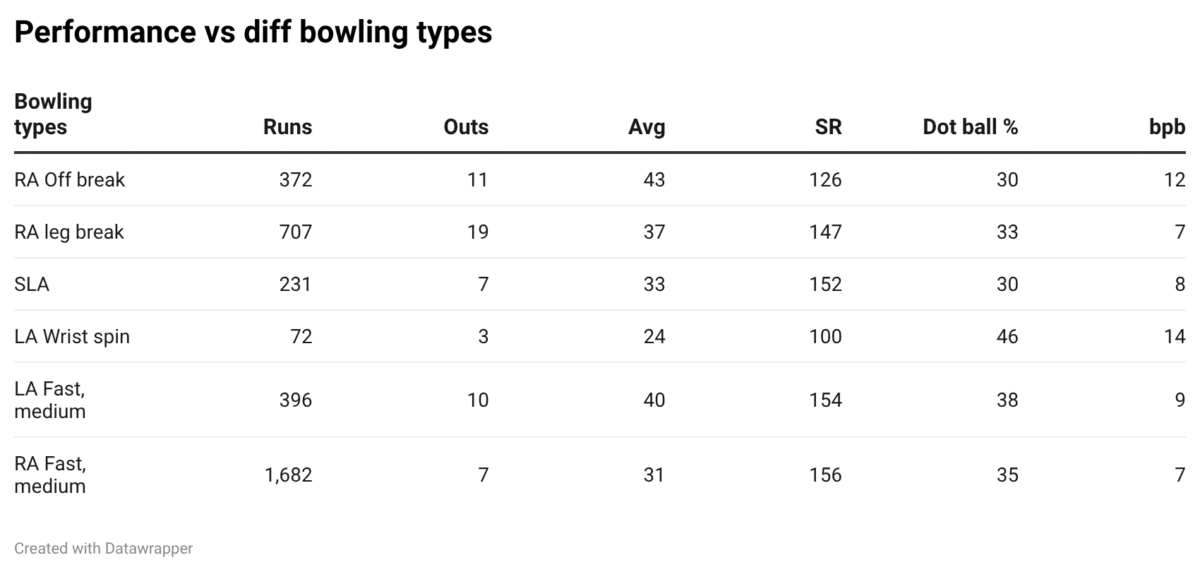Click the SR column header
The image size is (1200, 572).
point(828,127)
